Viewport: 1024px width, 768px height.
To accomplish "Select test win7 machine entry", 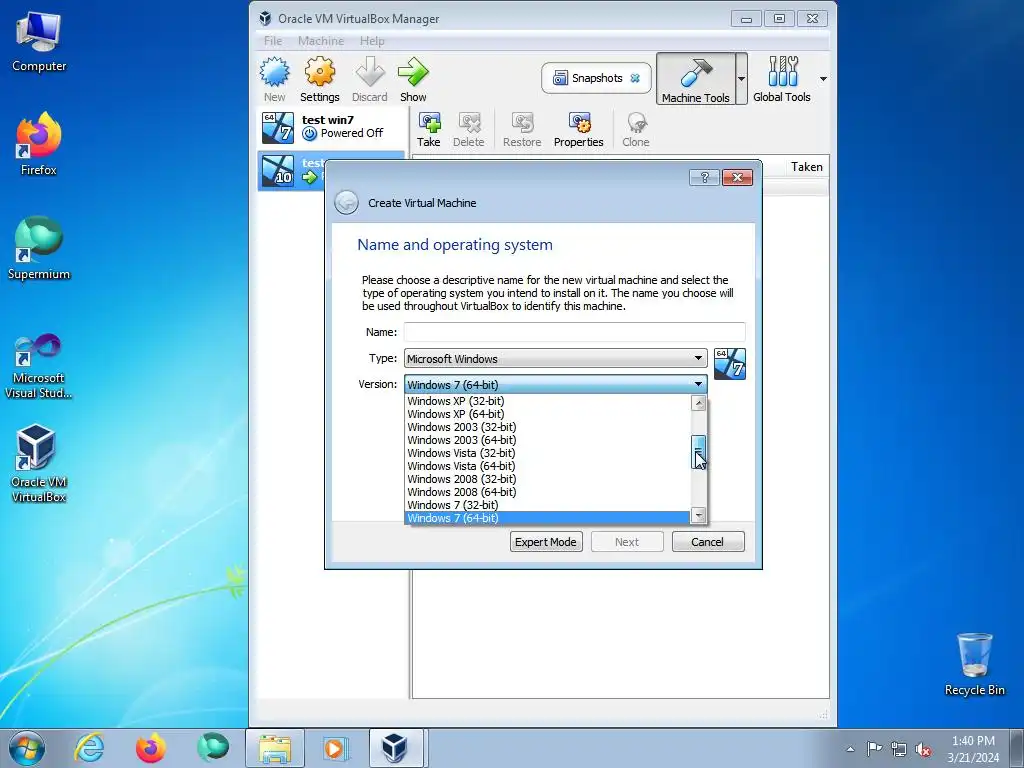I will [332, 127].
